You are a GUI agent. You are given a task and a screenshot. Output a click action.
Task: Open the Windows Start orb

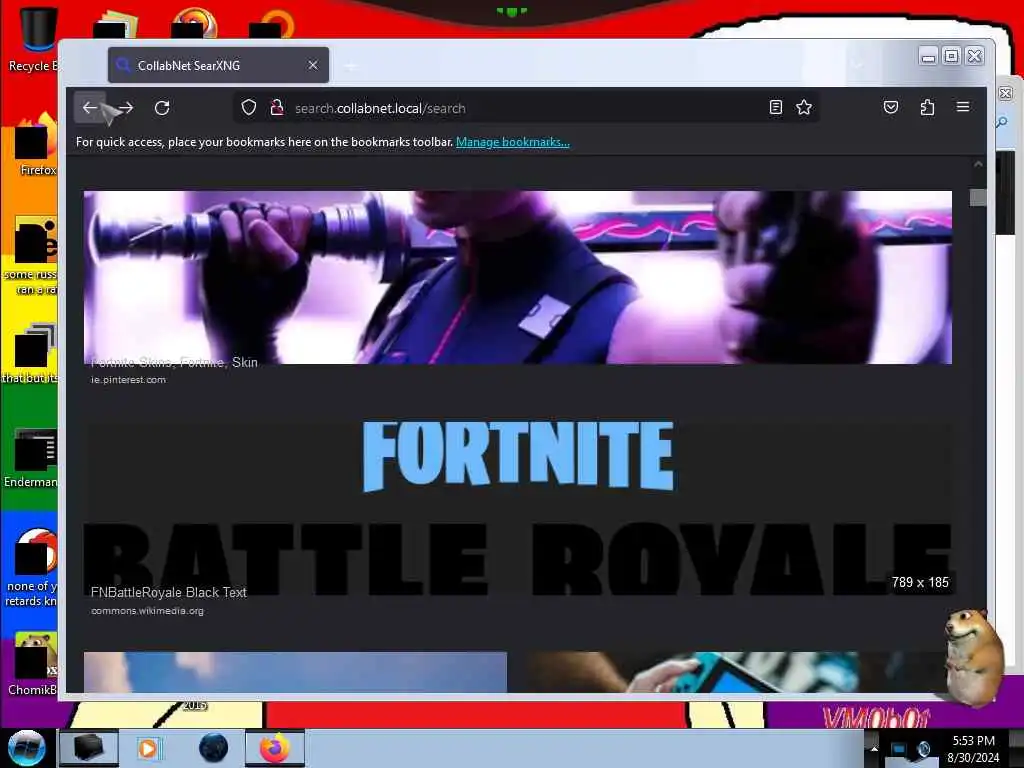point(26,747)
